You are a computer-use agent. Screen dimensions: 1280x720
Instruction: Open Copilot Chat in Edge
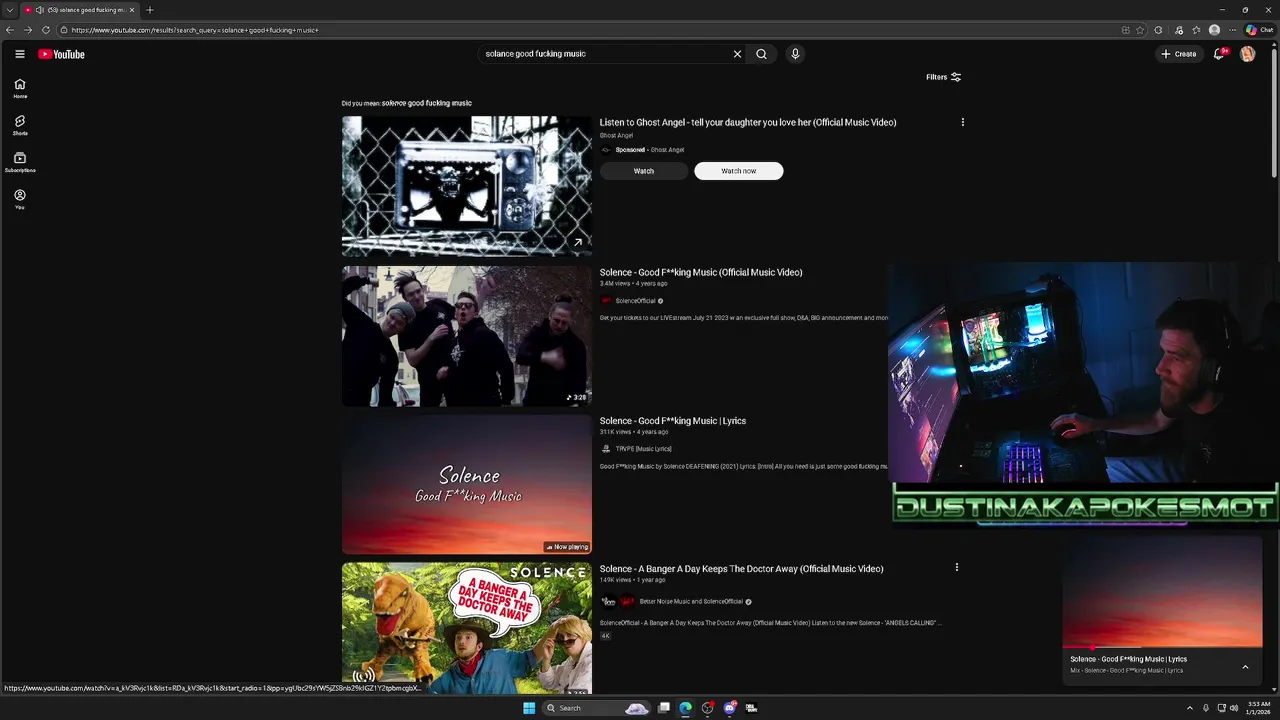tap(1260, 30)
